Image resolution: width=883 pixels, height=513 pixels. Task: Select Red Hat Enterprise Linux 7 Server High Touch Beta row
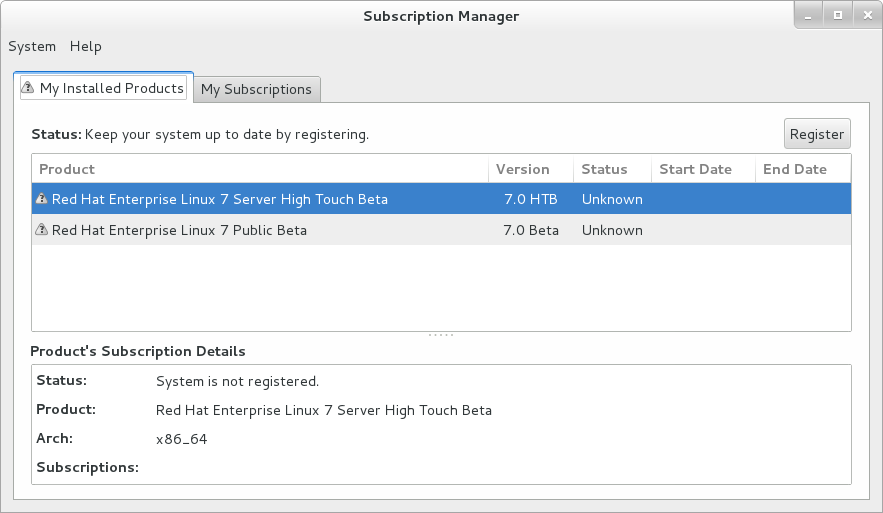[220, 199]
